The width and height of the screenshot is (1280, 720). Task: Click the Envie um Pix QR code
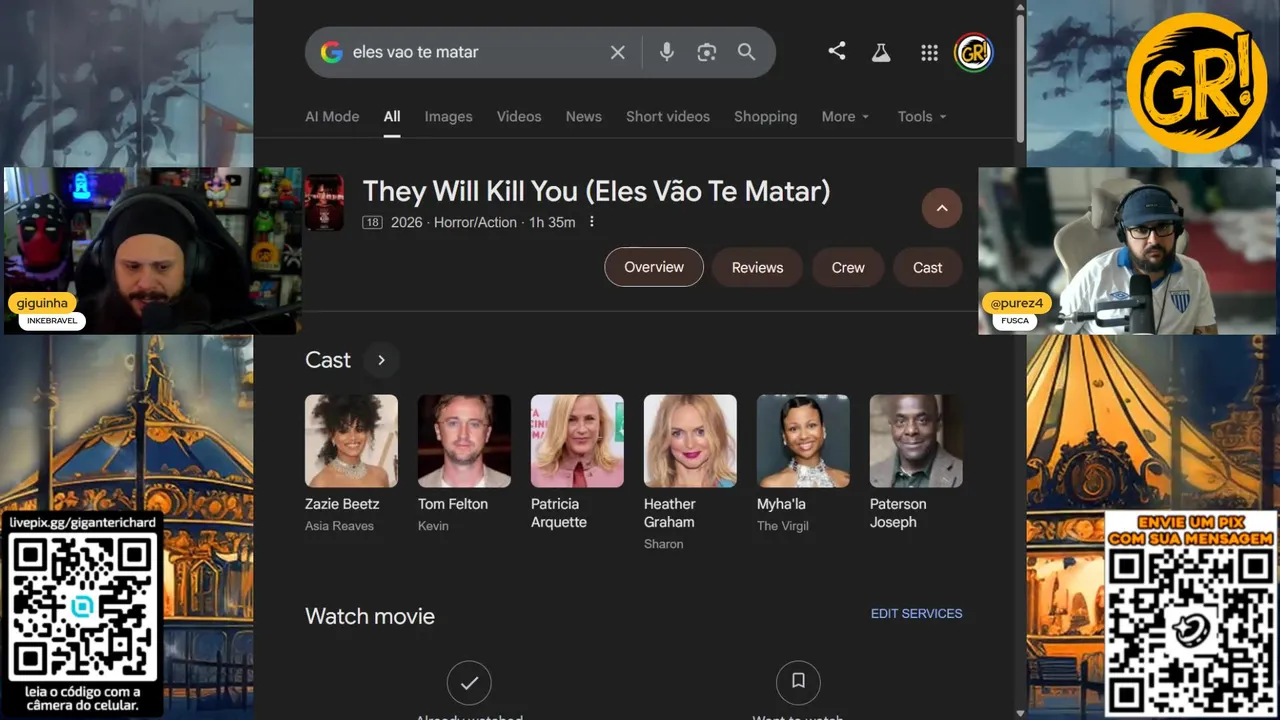(x=1191, y=631)
